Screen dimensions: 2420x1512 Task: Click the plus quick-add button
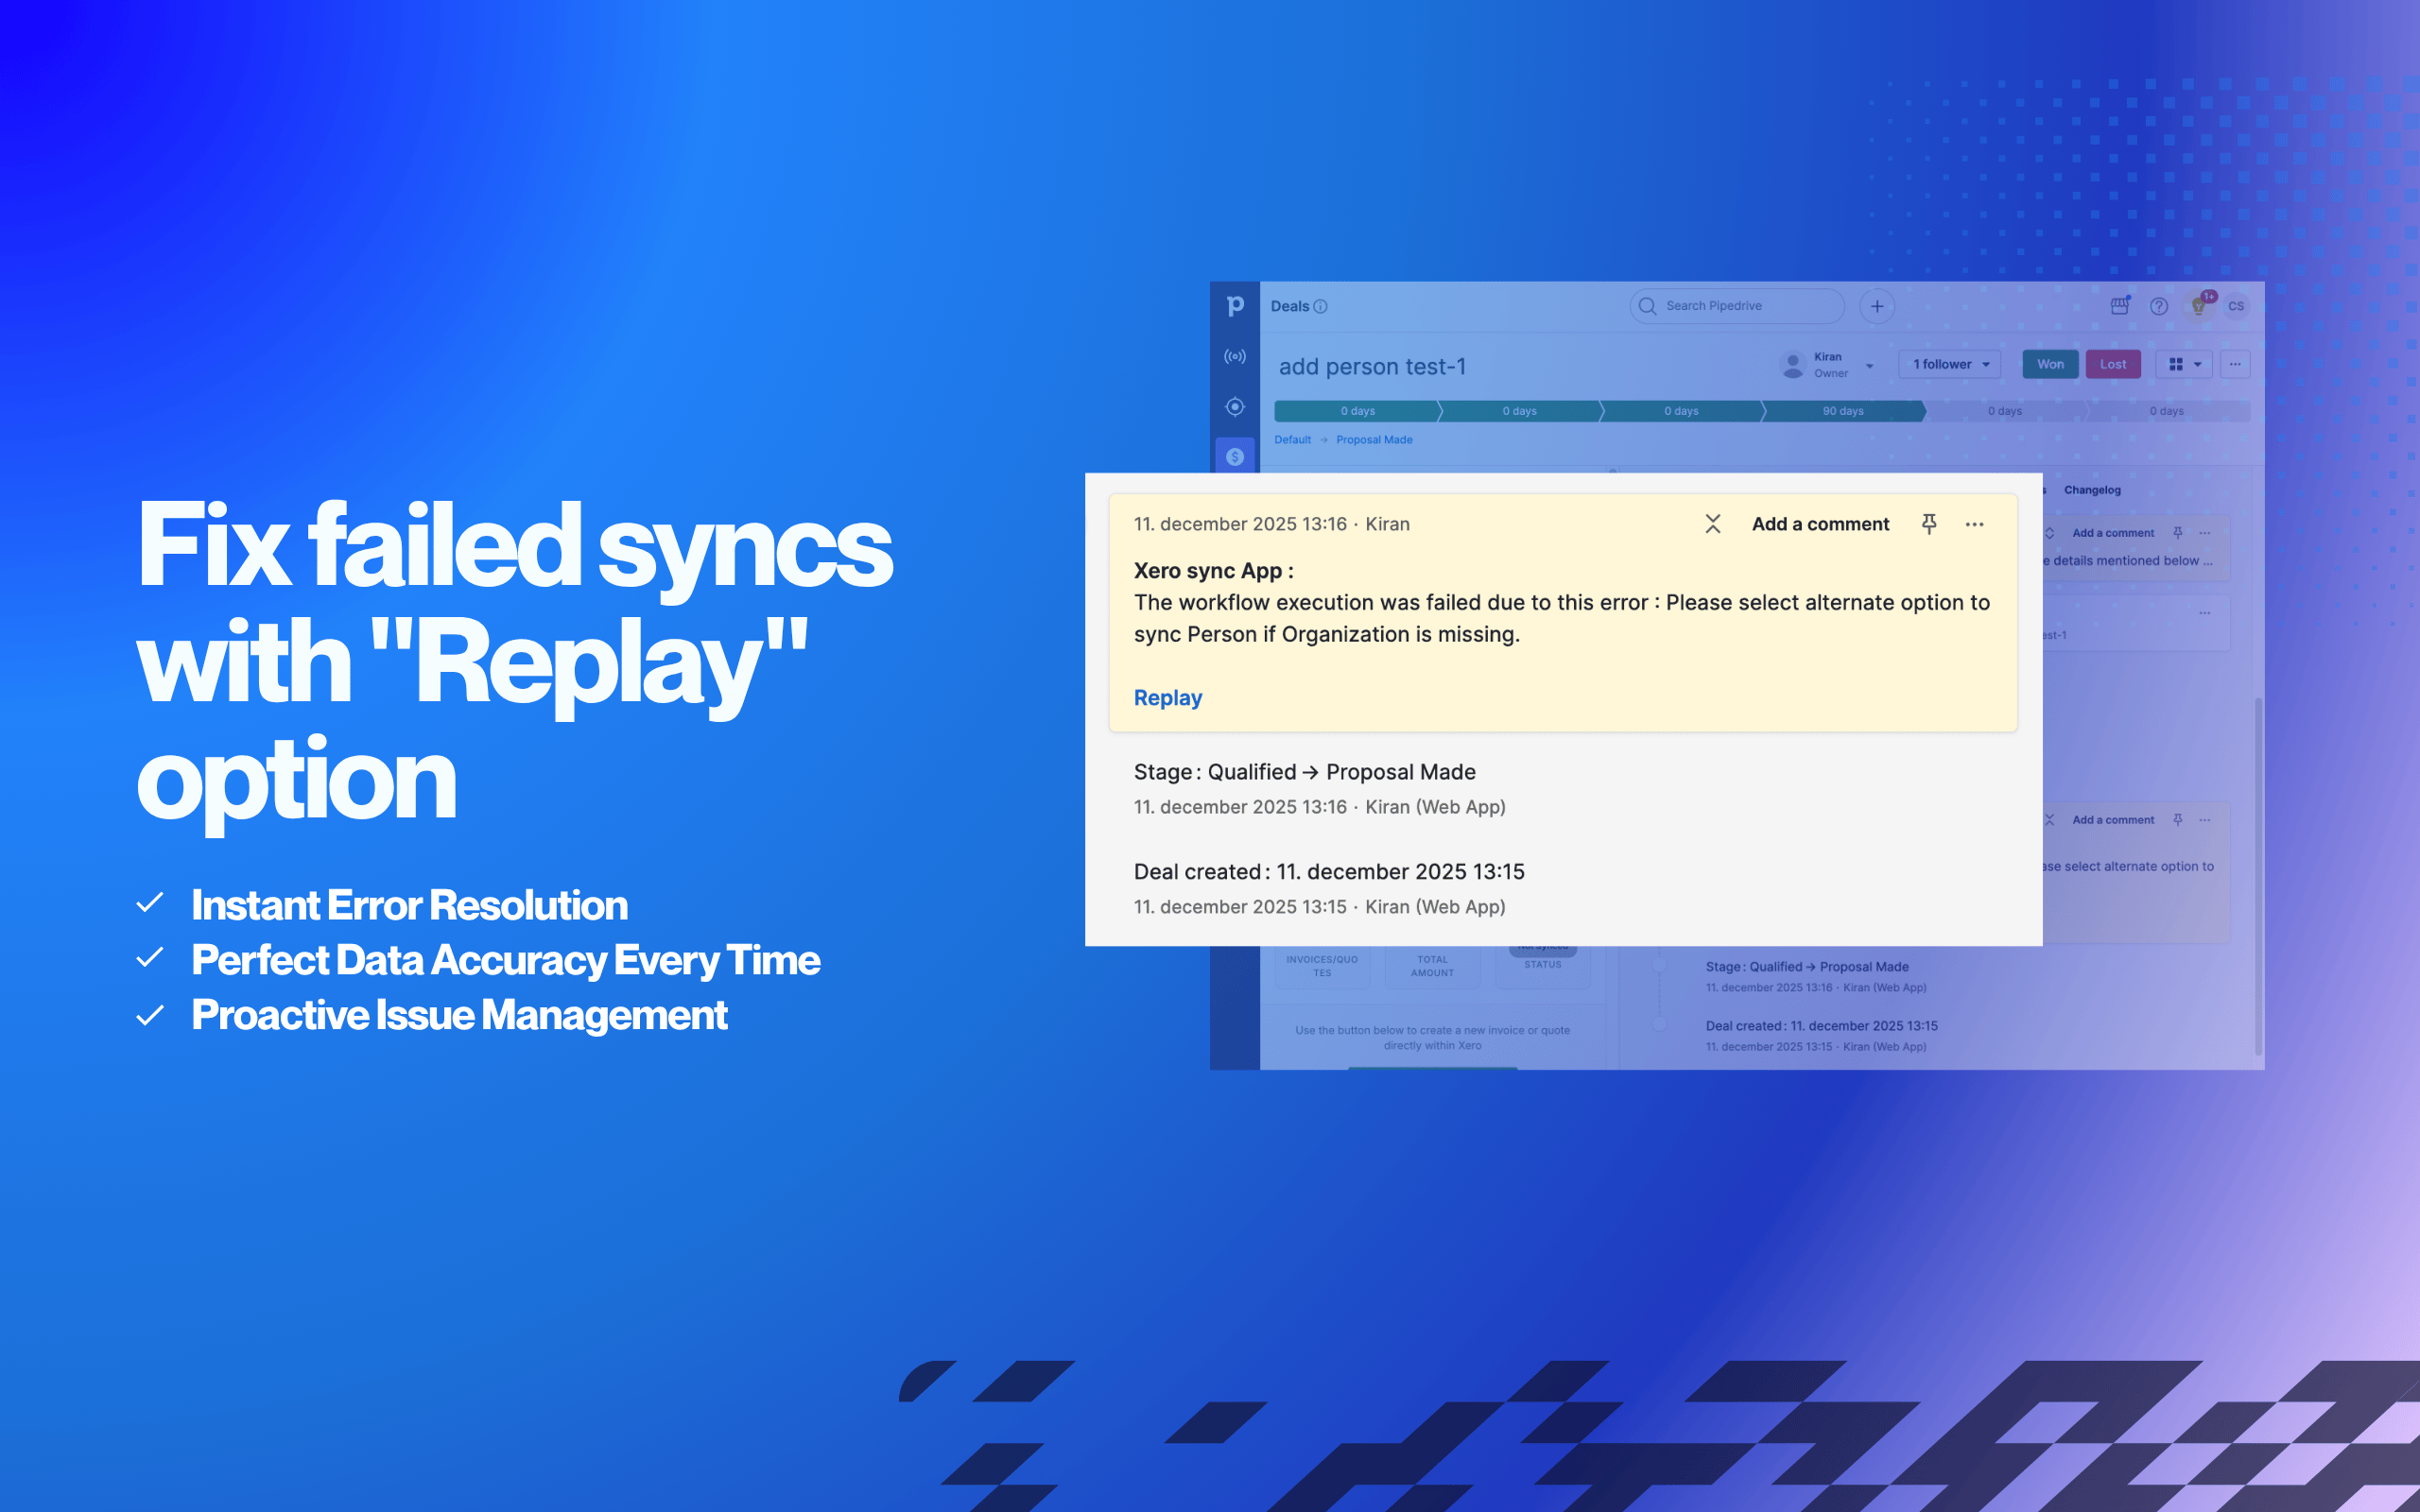tap(1877, 307)
